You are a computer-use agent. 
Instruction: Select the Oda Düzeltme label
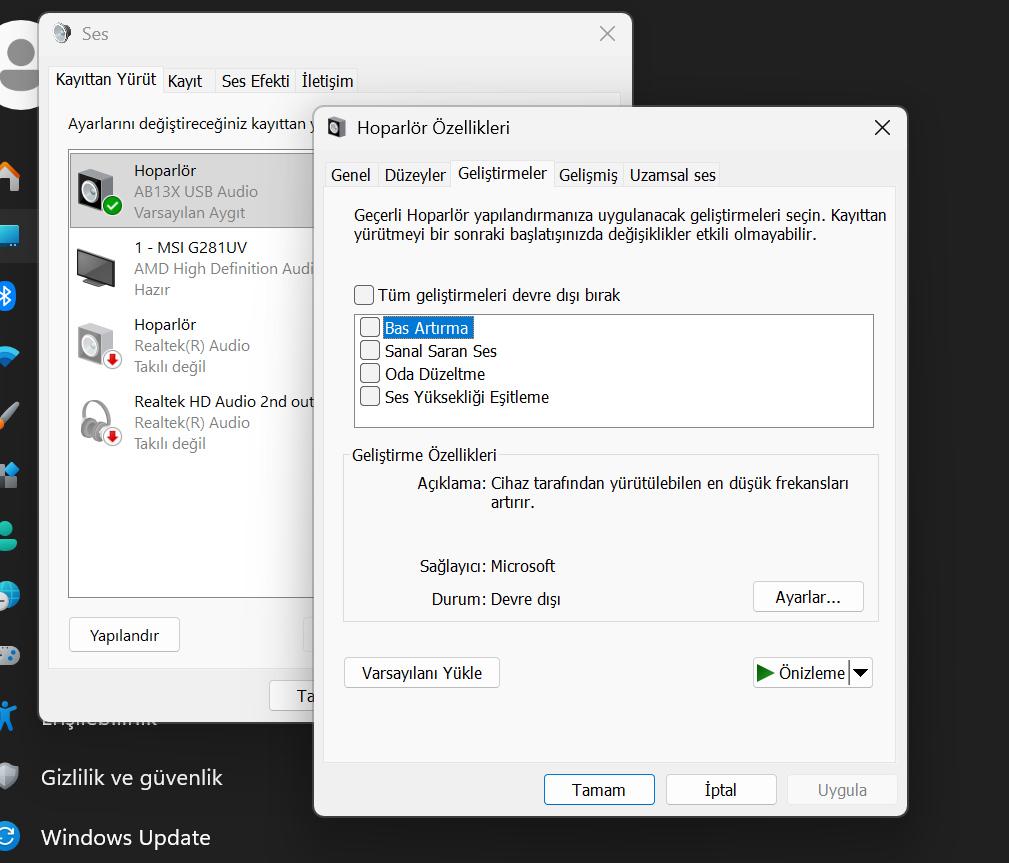435,374
